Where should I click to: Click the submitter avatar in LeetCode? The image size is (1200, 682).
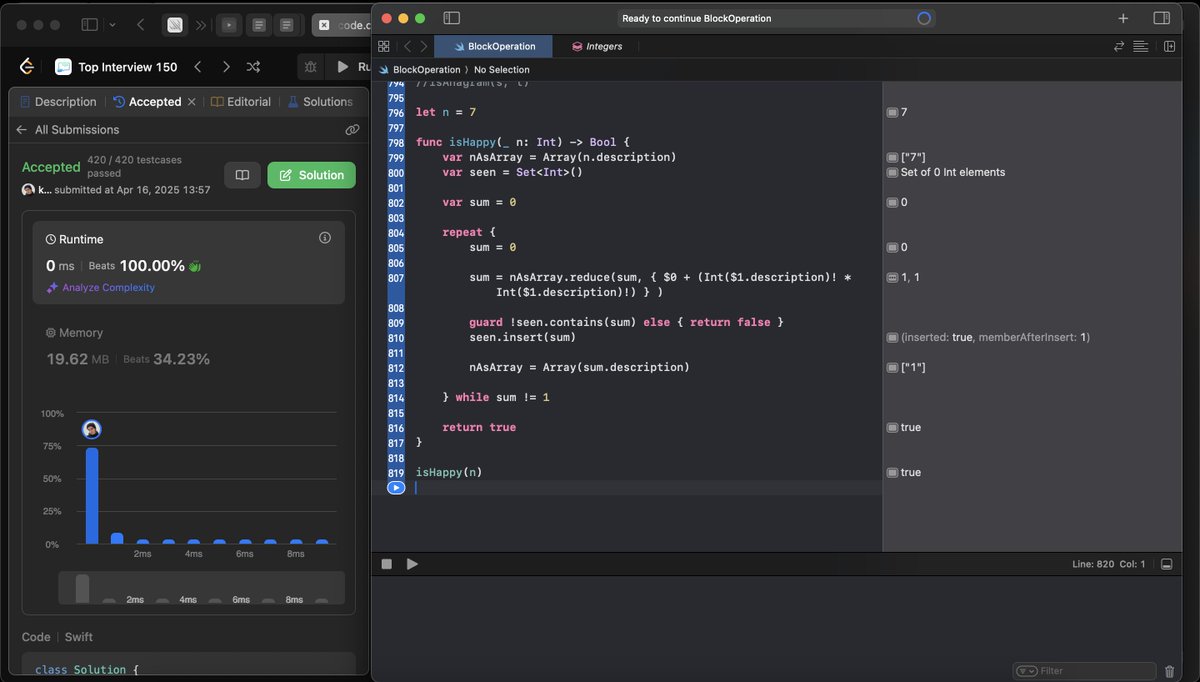pyautogui.click(x=28, y=190)
